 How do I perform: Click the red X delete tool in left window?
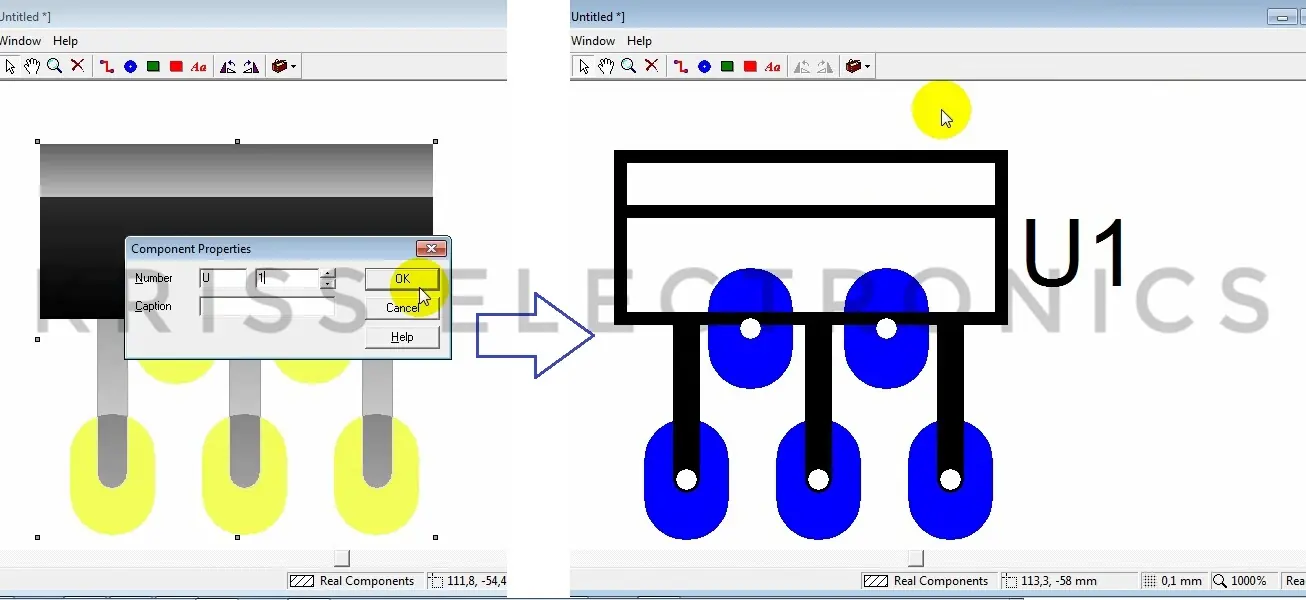[77, 66]
